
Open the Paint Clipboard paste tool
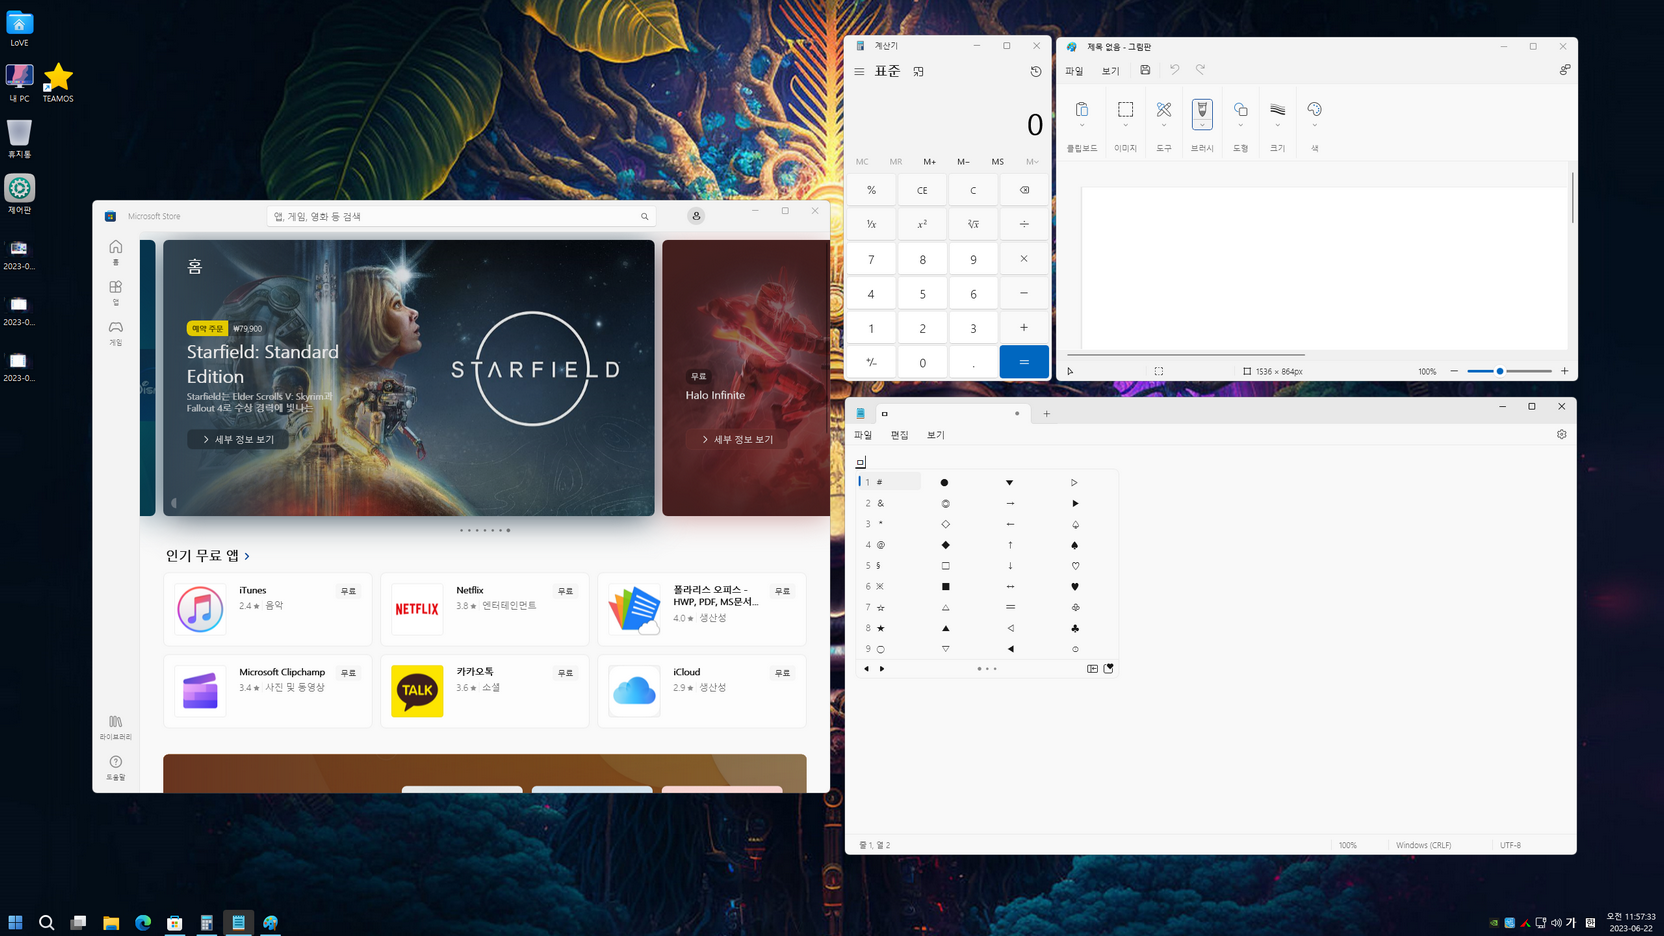[1081, 109]
